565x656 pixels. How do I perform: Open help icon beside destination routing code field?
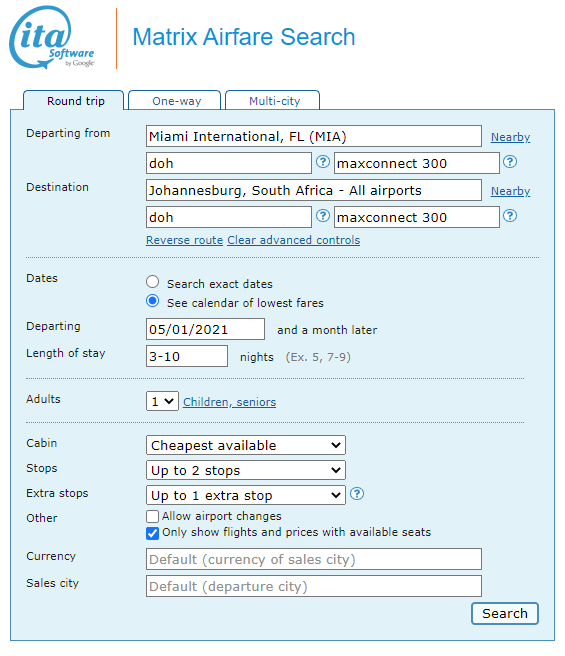coord(322,216)
